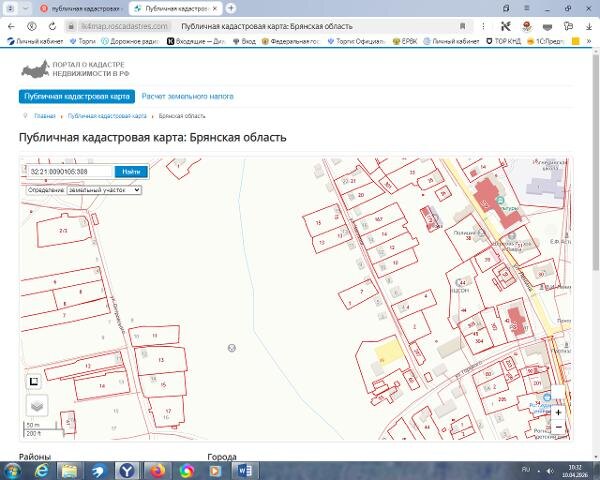Image resolution: width=600 pixels, height=480 pixels.
Task: Open the browser hamburger menu
Action: tap(527, 8)
